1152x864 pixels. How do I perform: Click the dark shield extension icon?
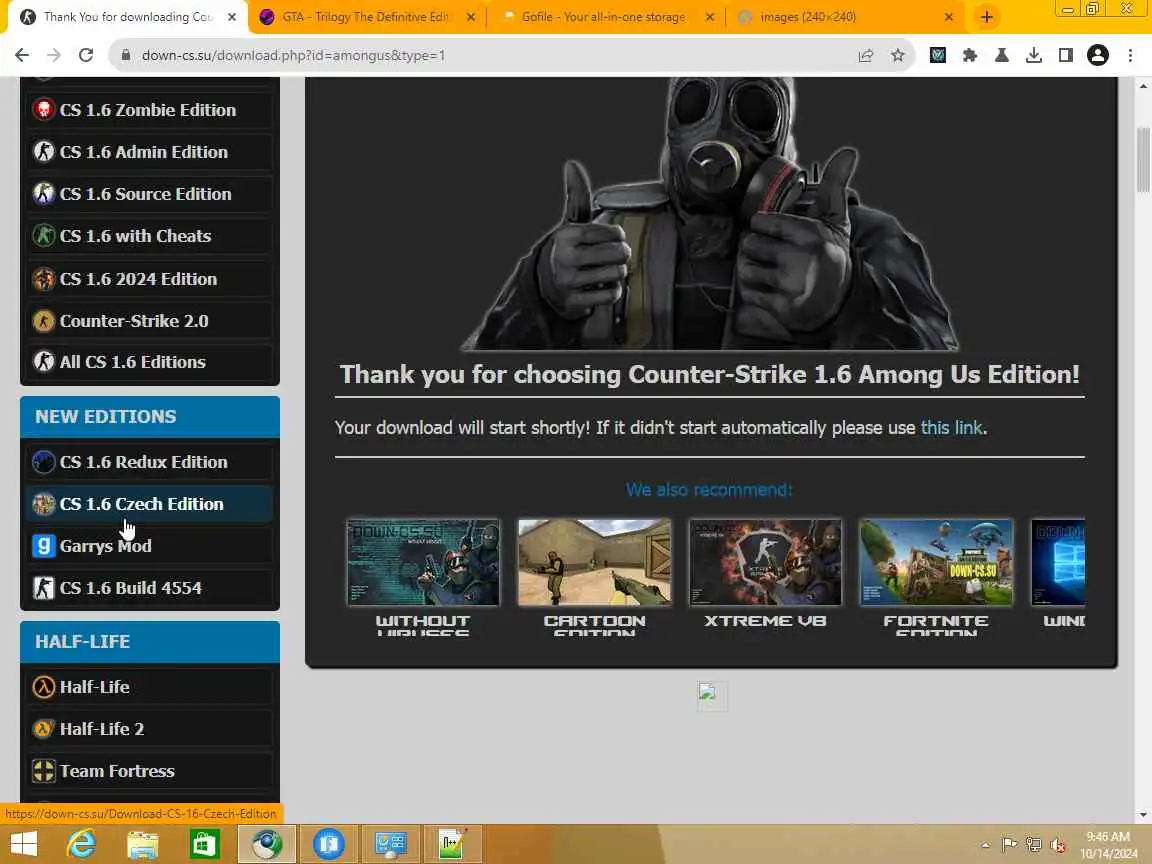(x=937, y=55)
